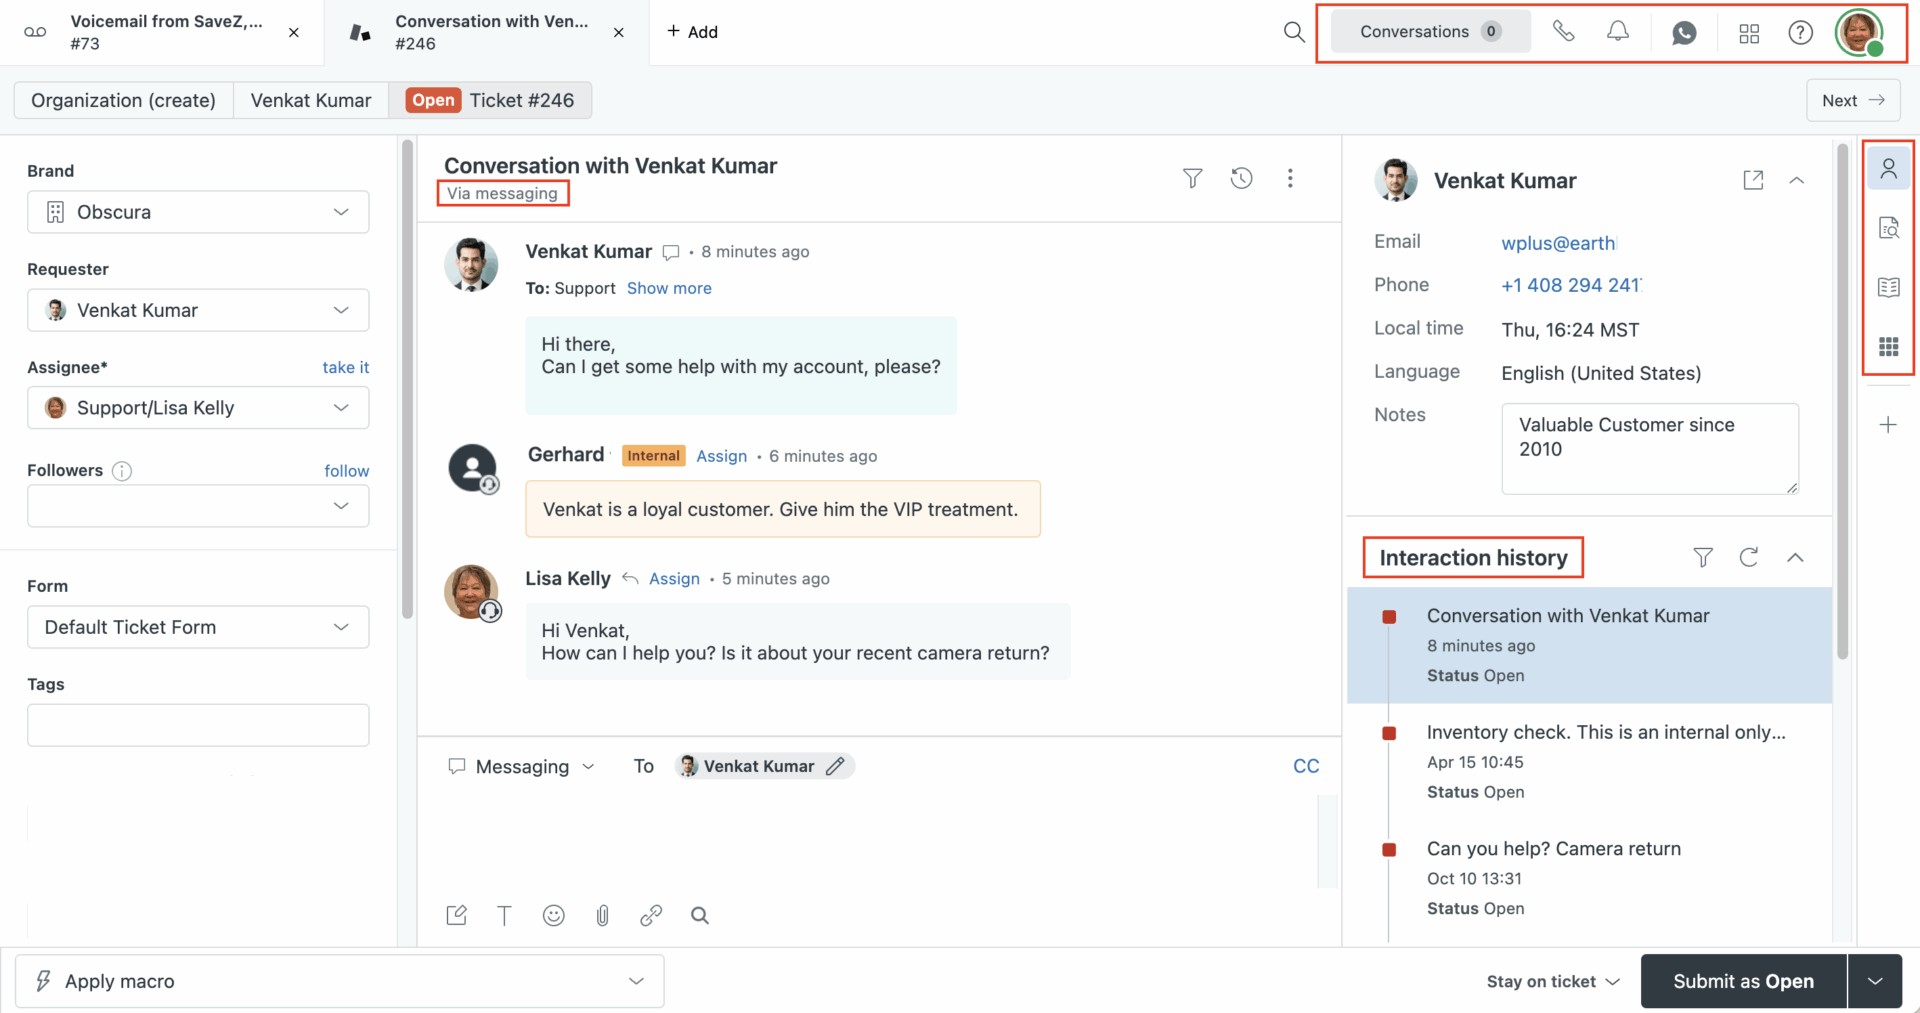The width and height of the screenshot is (1920, 1013).
Task: Open the Default Ticket Form dropdown
Action: [197, 627]
